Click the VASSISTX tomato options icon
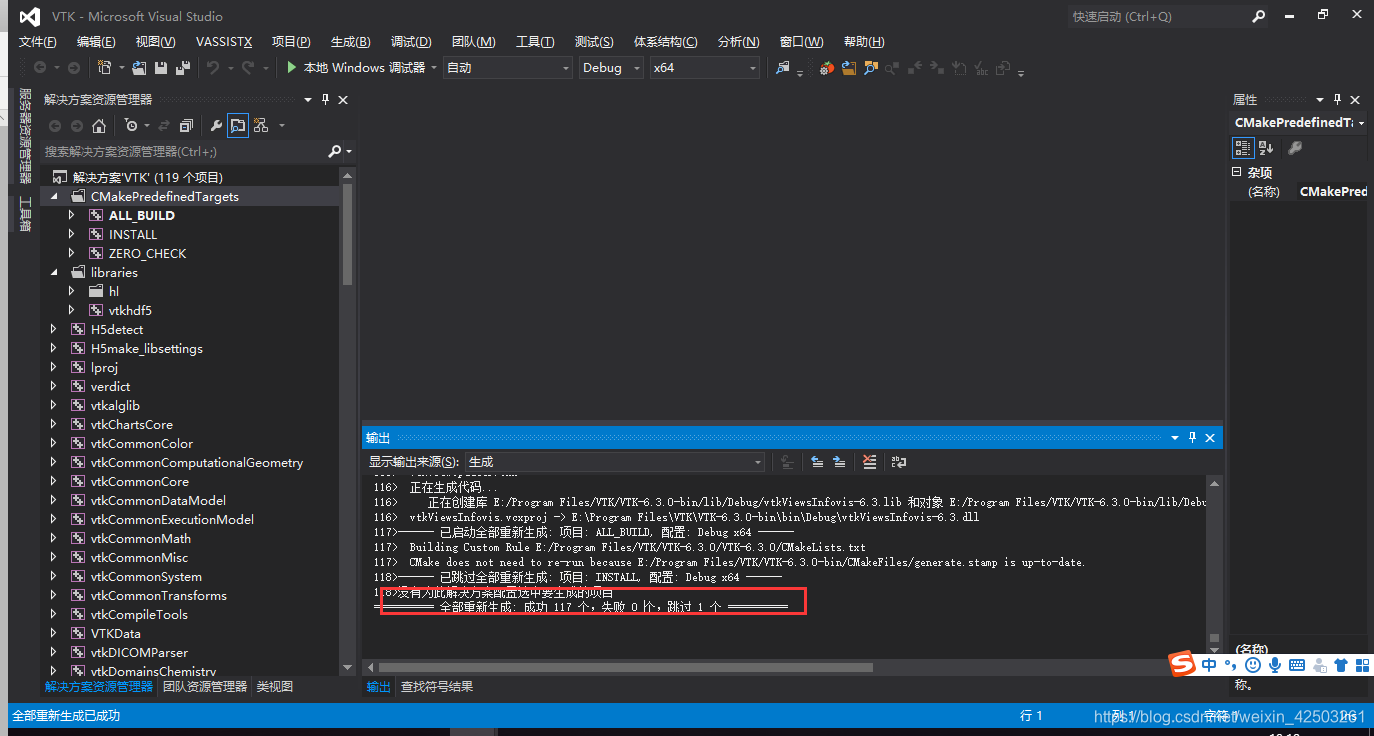The height and width of the screenshot is (736, 1374). pyautogui.click(x=827, y=67)
